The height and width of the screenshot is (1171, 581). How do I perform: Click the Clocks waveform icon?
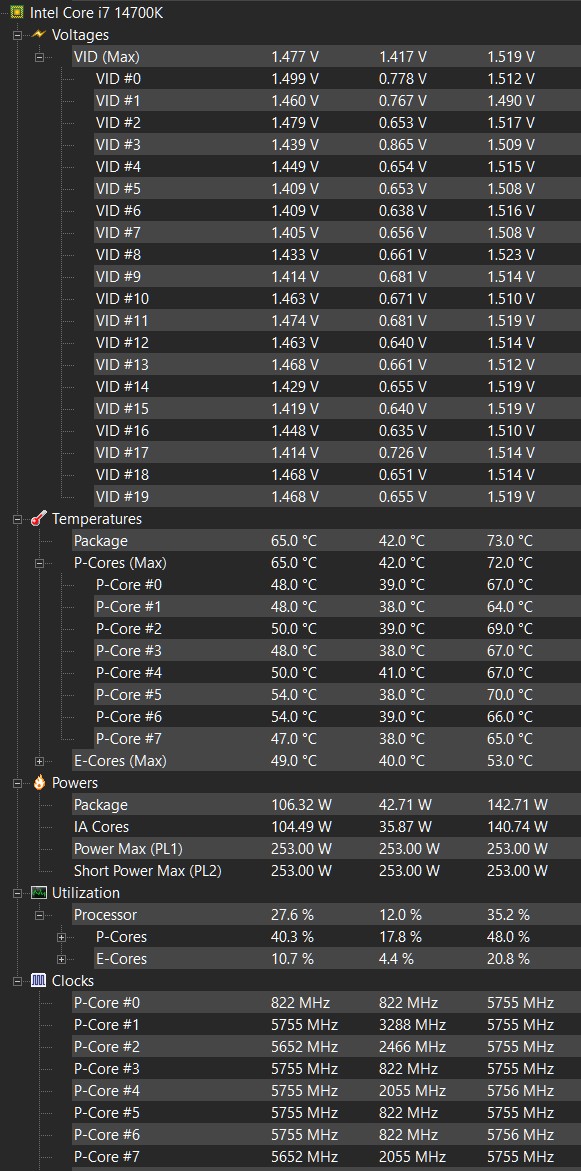[x=39, y=981]
